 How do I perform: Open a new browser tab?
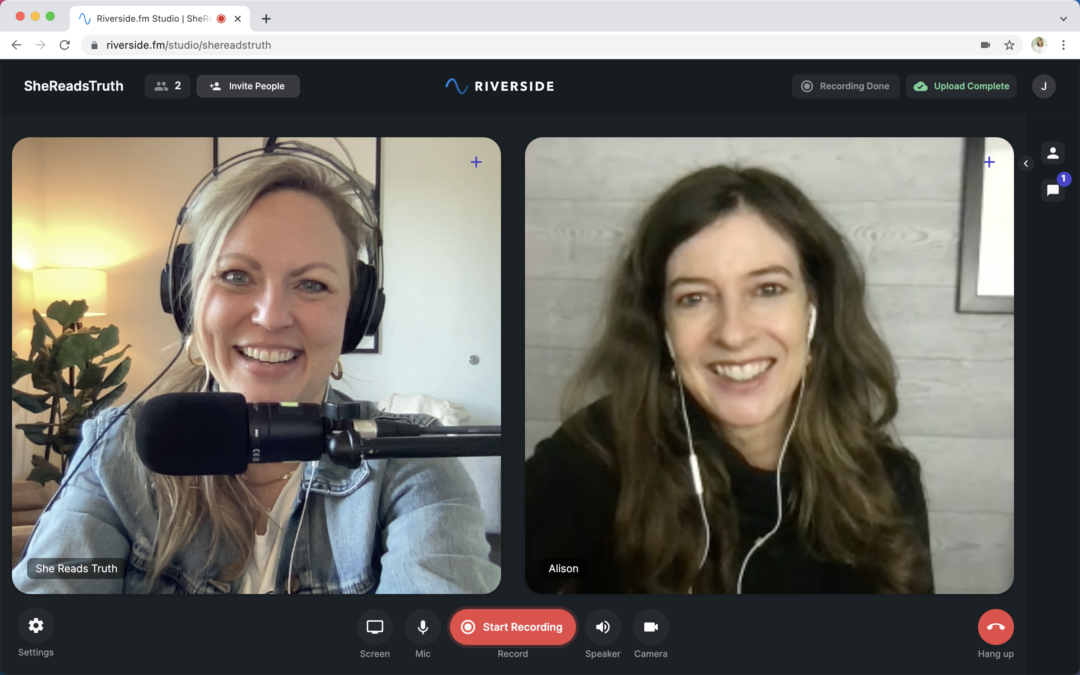click(266, 18)
